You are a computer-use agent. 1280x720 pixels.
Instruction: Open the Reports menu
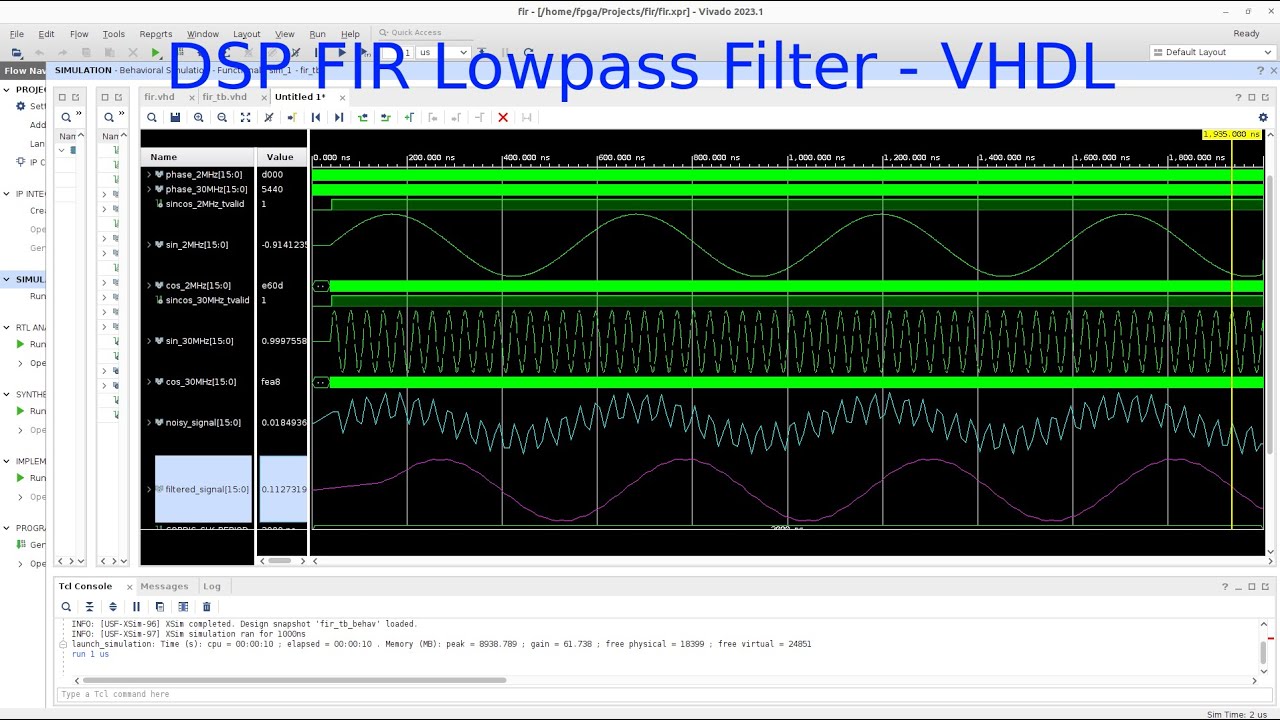156,34
